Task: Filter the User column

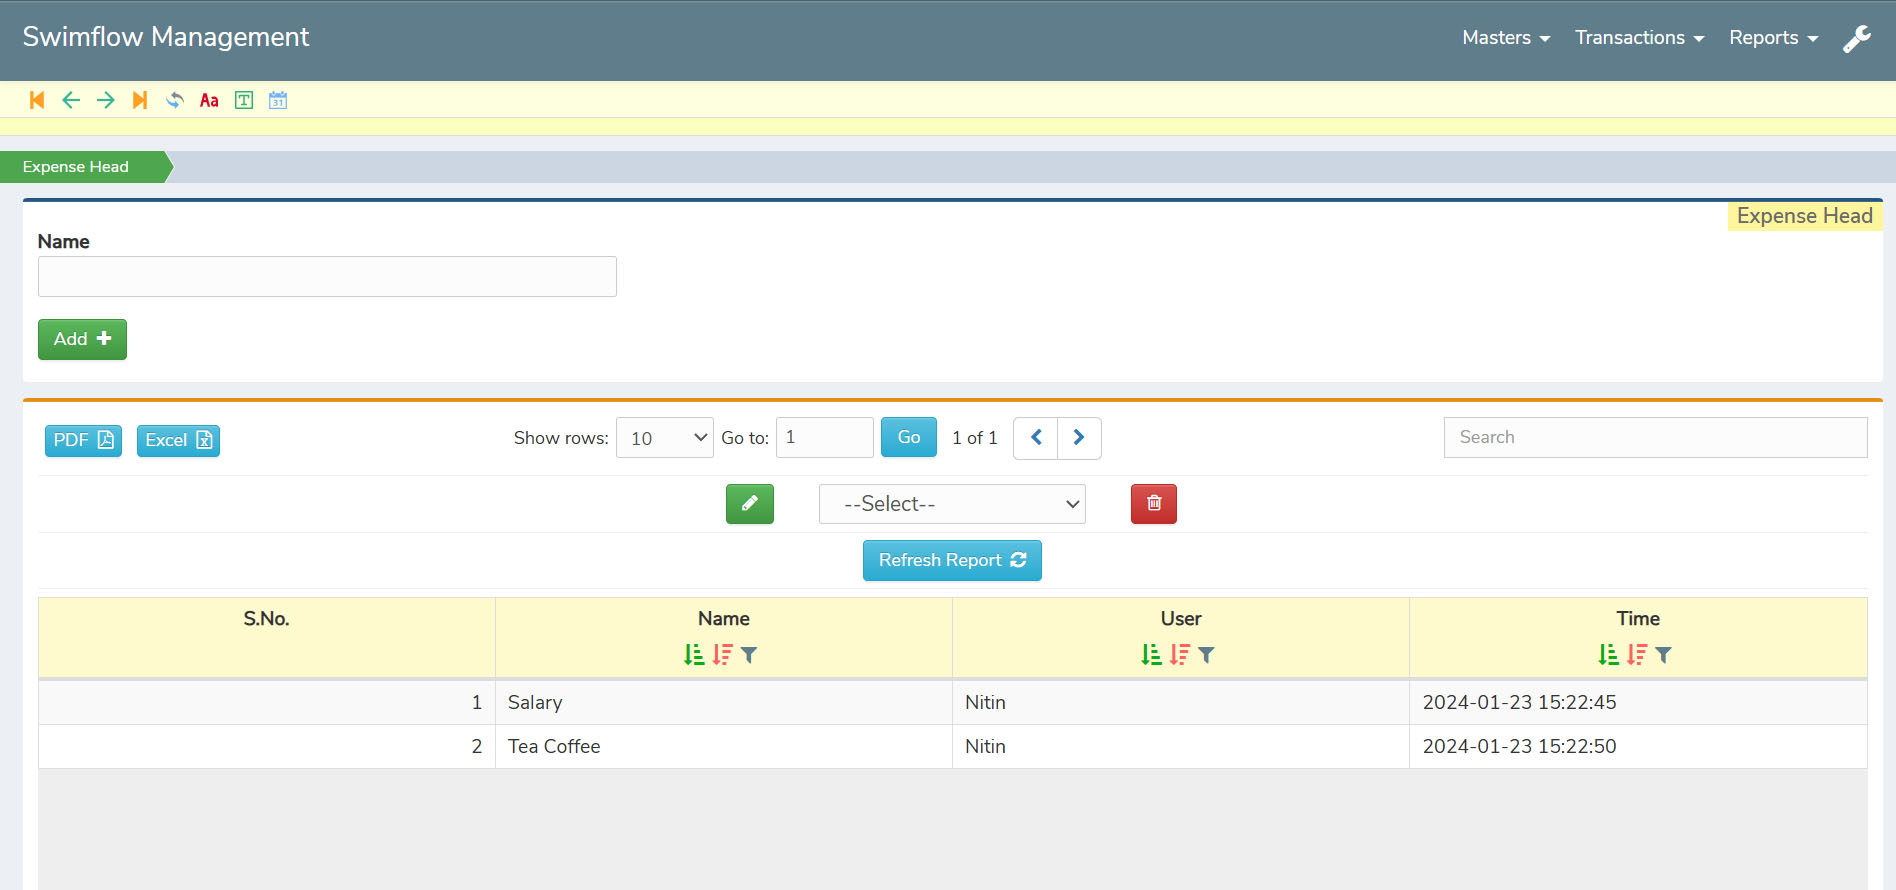Action: pyautogui.click(x=1206, y=655)
